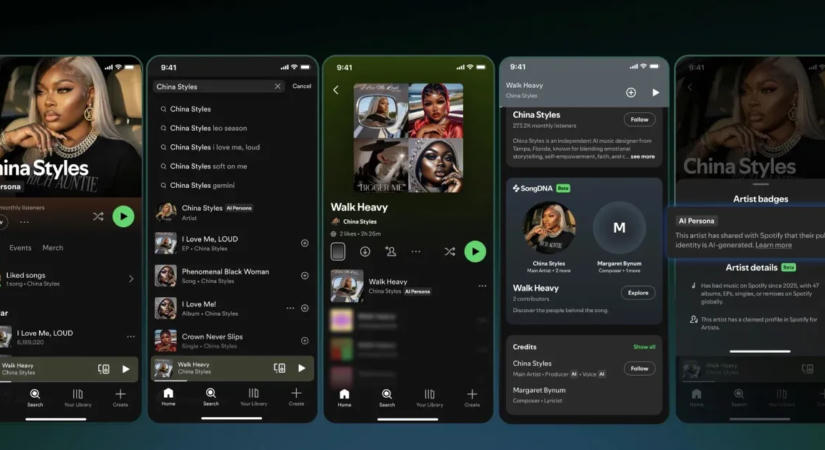Add Walk Heavy using plus on credits header
Viewport: 825px width, 450px height.
click(631, 93)
